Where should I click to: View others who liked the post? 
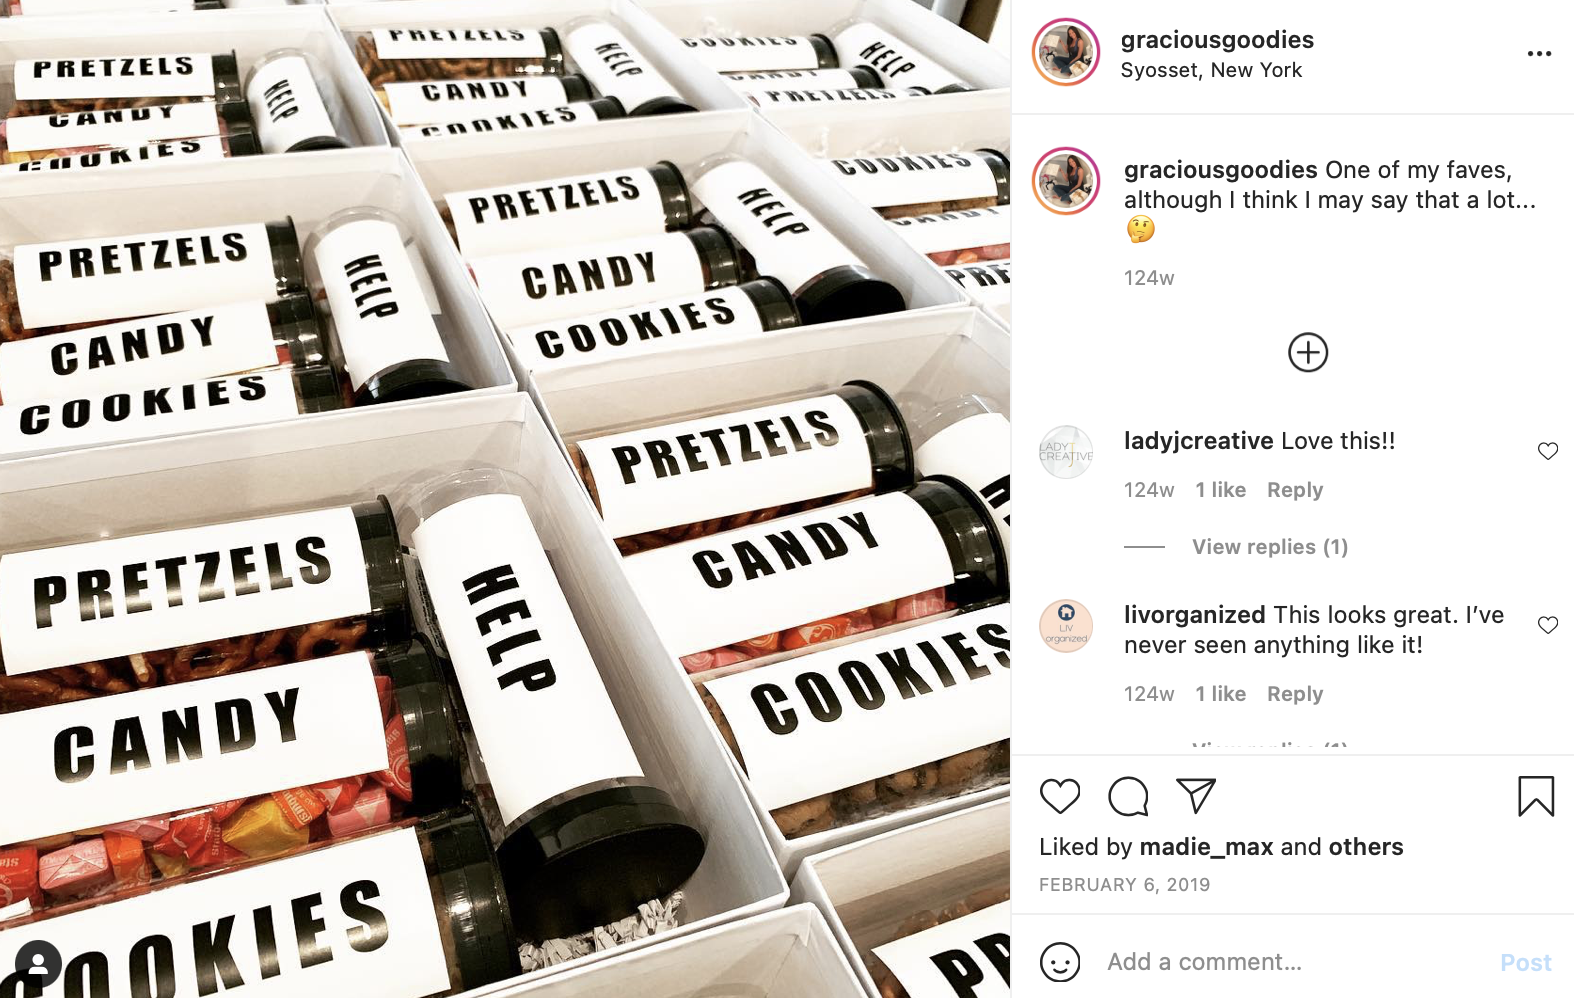tap(1366, 847)
